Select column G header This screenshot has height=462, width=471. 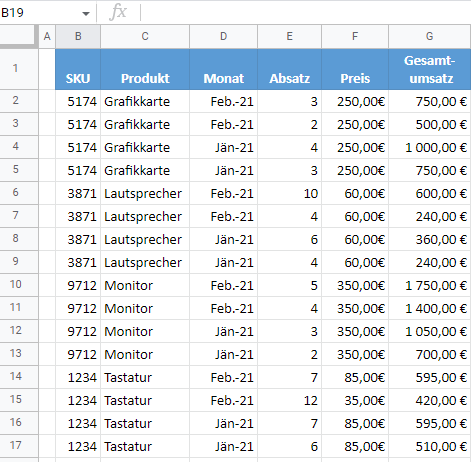(x=430, y=36)
